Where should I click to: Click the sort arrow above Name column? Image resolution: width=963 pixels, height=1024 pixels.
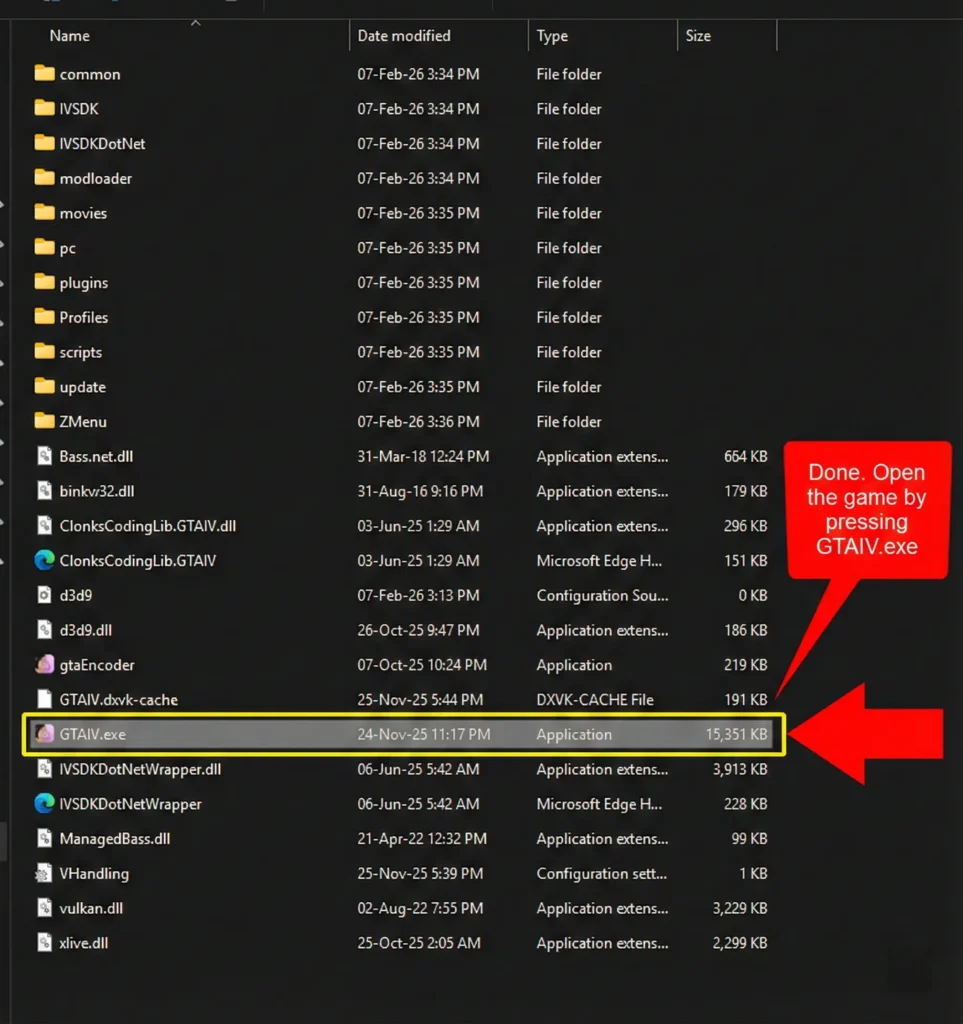[x=195, y=22]
